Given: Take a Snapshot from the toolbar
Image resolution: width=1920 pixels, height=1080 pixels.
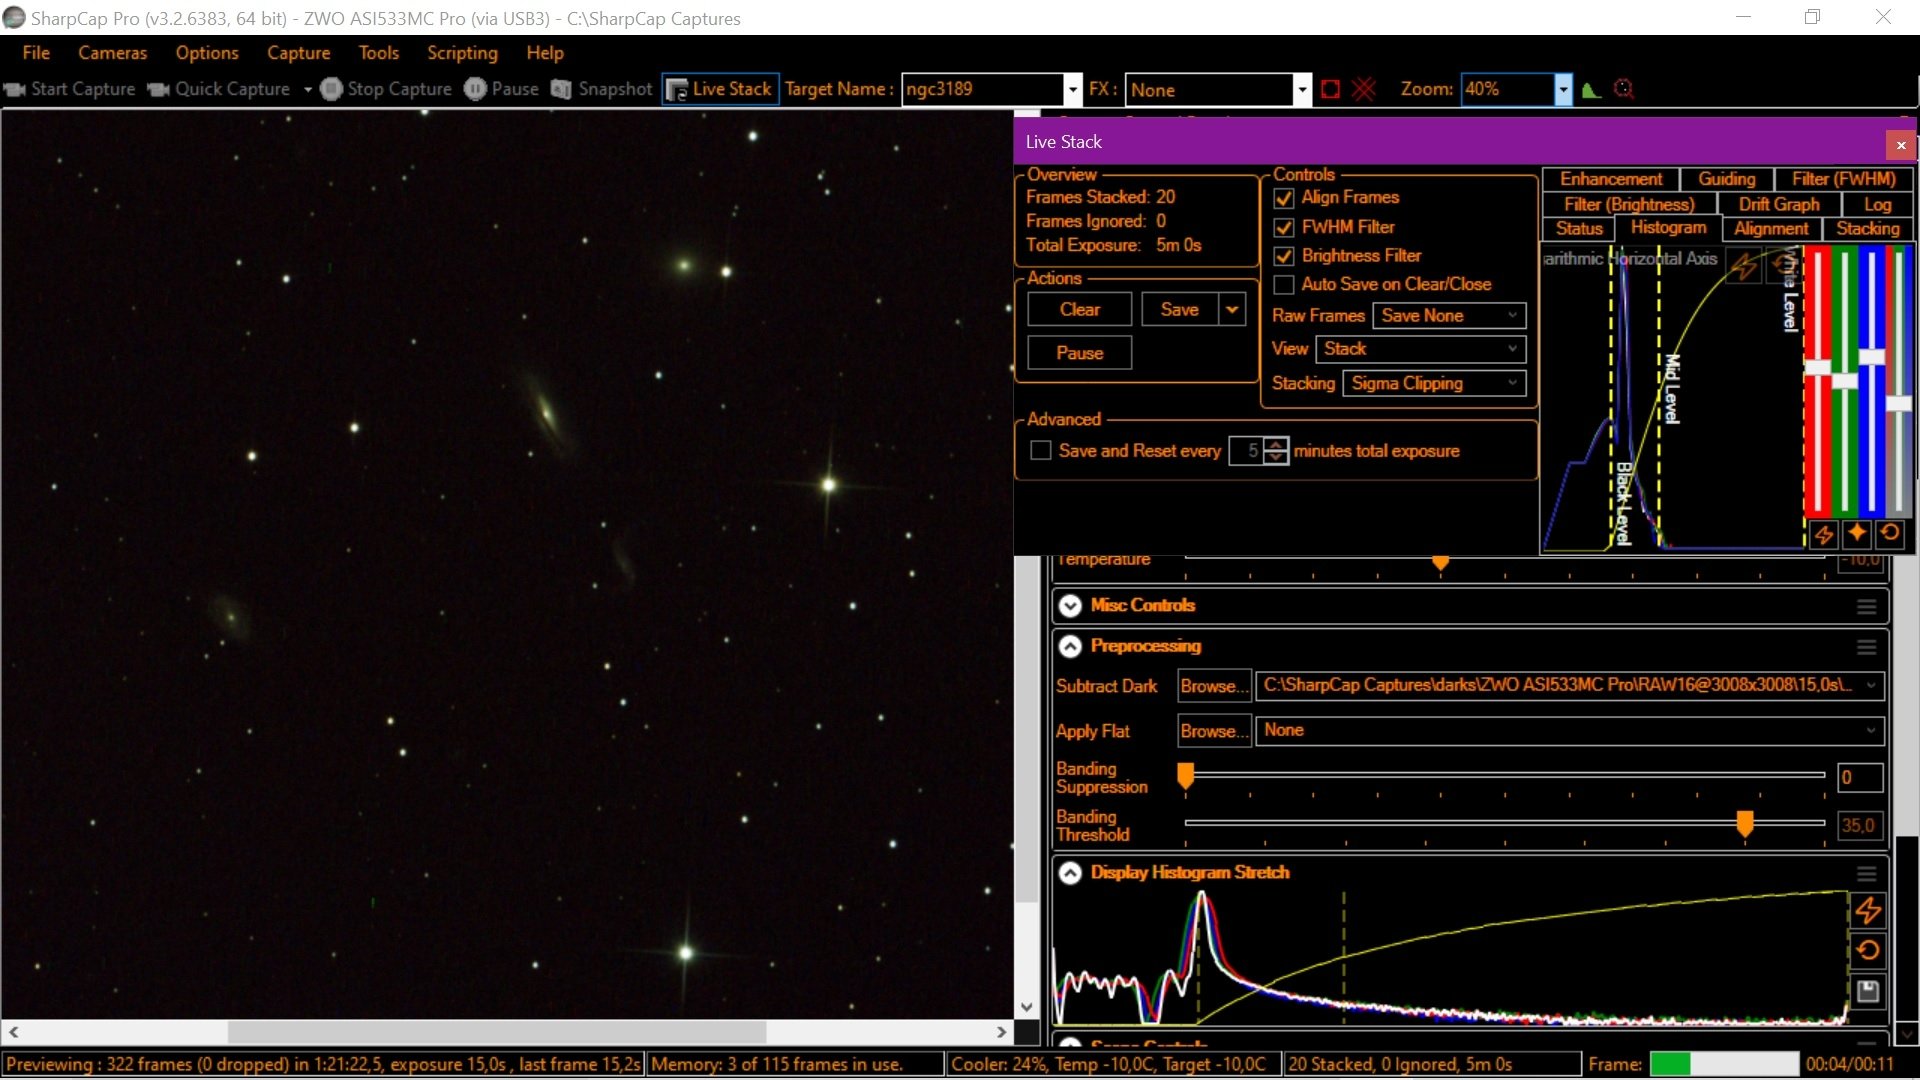Looking at the screenshot, I should click(x=602, y=89).
